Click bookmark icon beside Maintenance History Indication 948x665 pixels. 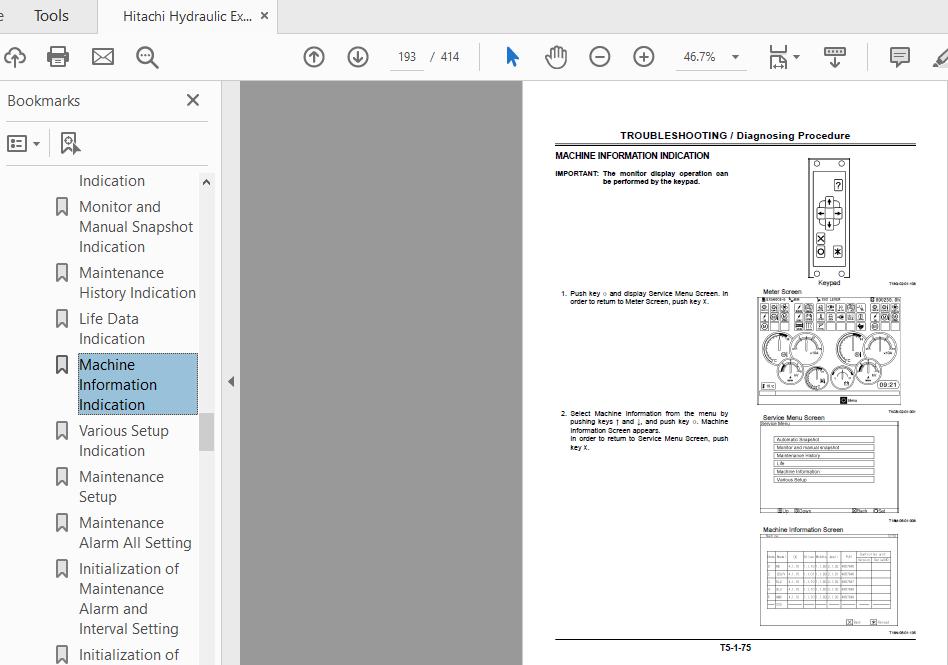[x=62, y=273]
